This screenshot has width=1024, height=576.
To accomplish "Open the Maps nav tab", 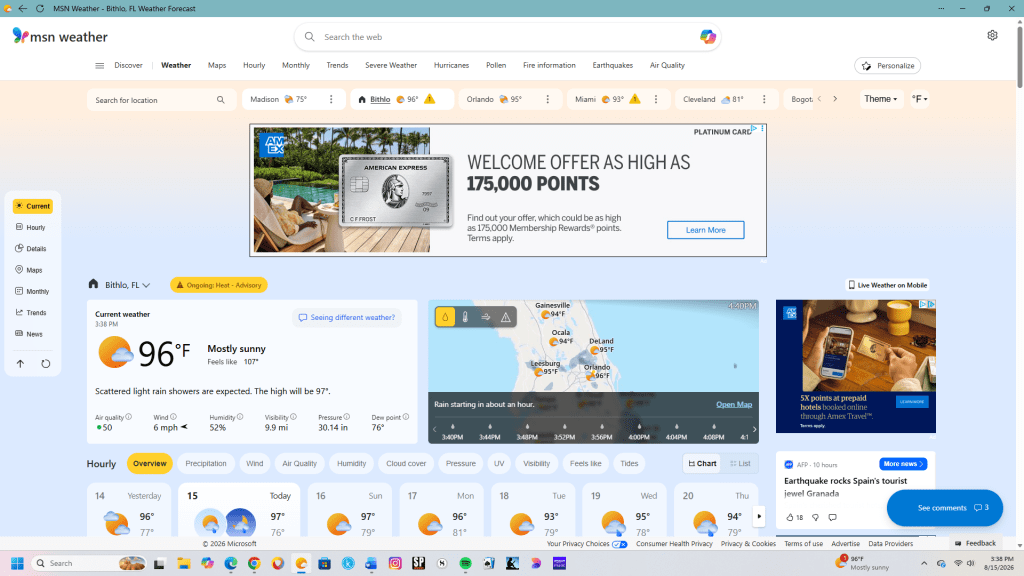I will coord(217,65).
